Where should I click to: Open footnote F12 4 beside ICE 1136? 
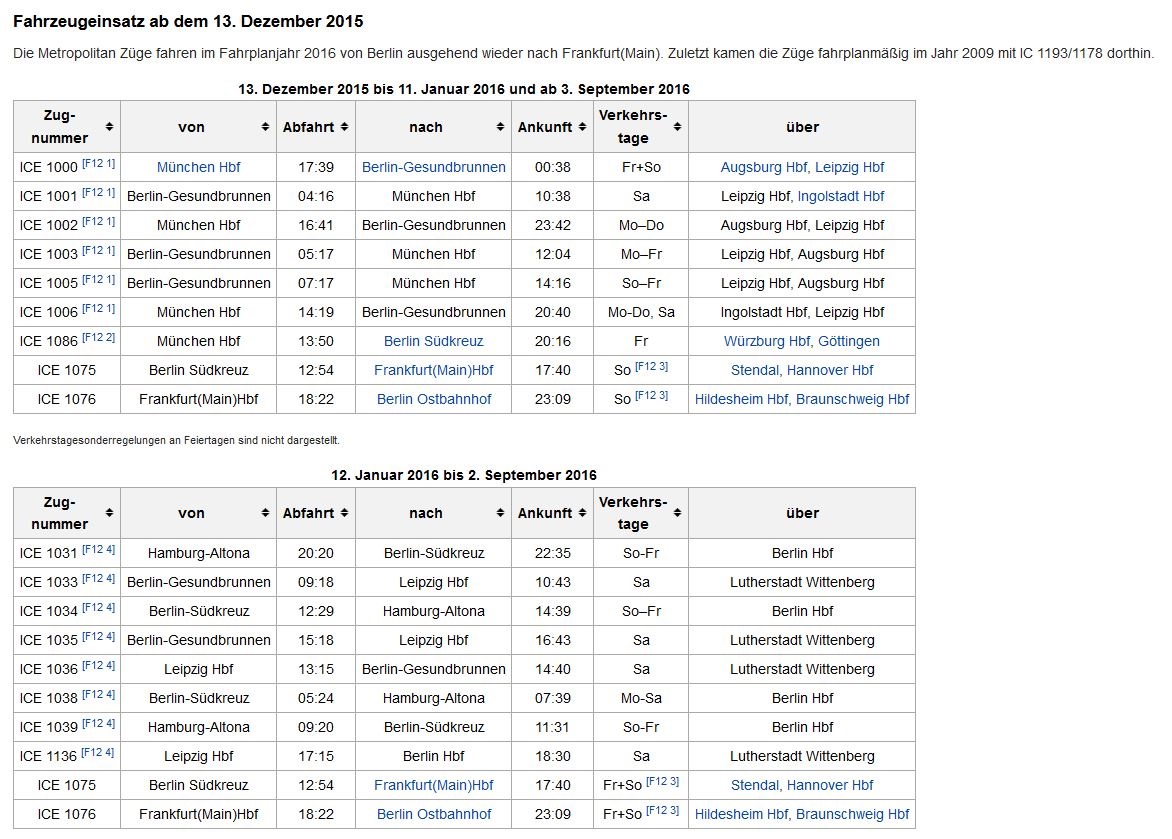pos(98,752)
